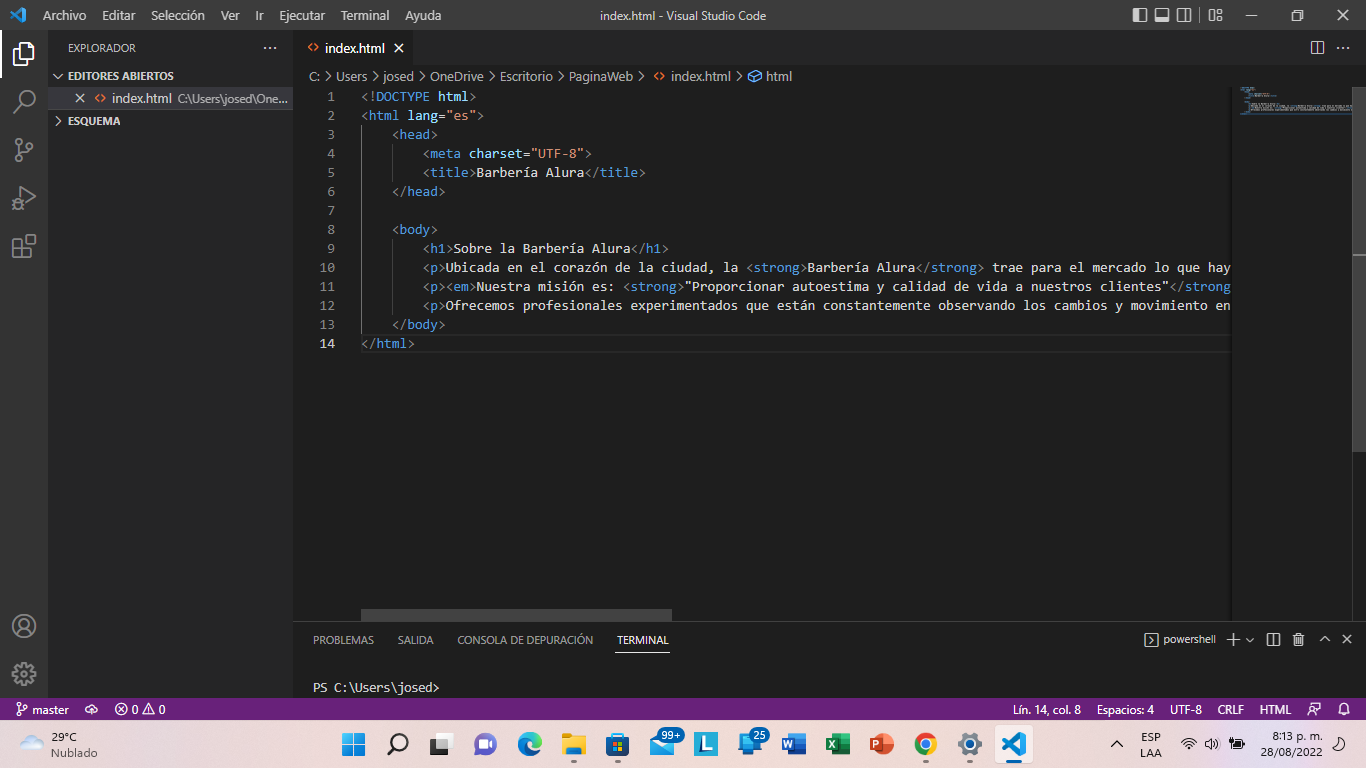Open editor more actions ellipsis
The width and height of the screenshot is (1366, 768).
click(x=1343, y=48)
